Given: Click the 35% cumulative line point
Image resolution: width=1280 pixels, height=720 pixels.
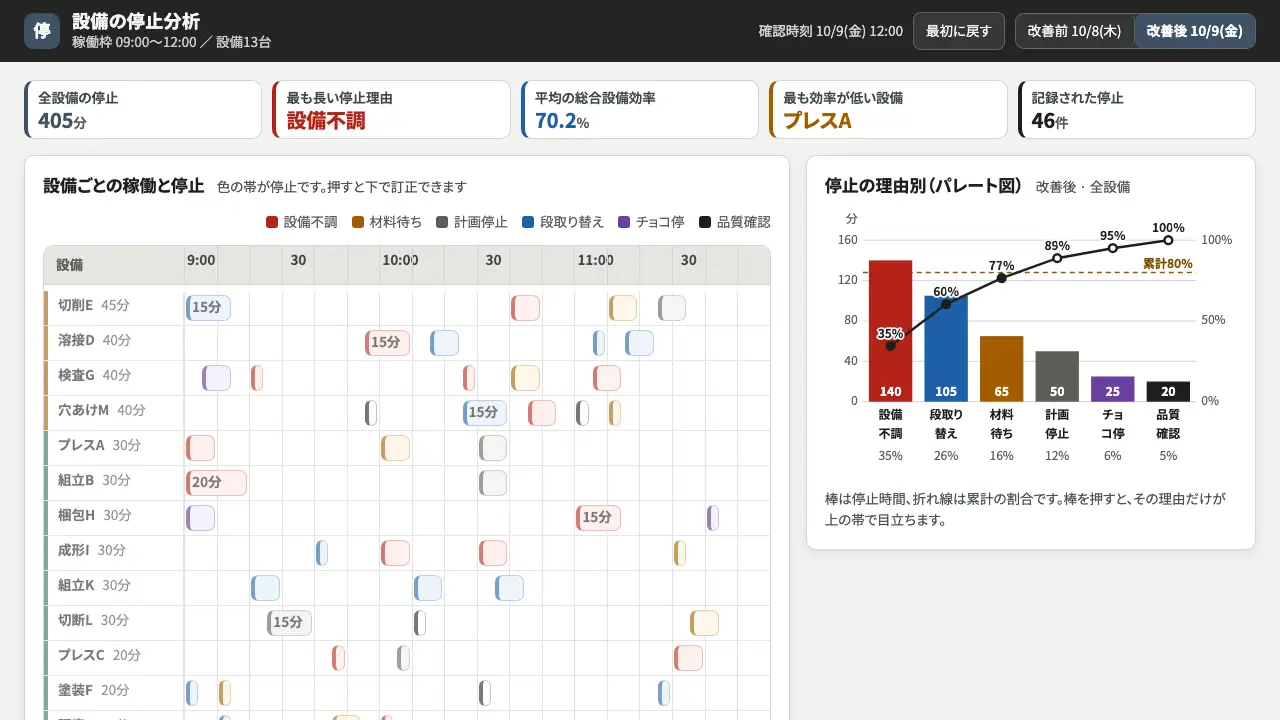Looking at the screenshot, I should tap(890, 346).
